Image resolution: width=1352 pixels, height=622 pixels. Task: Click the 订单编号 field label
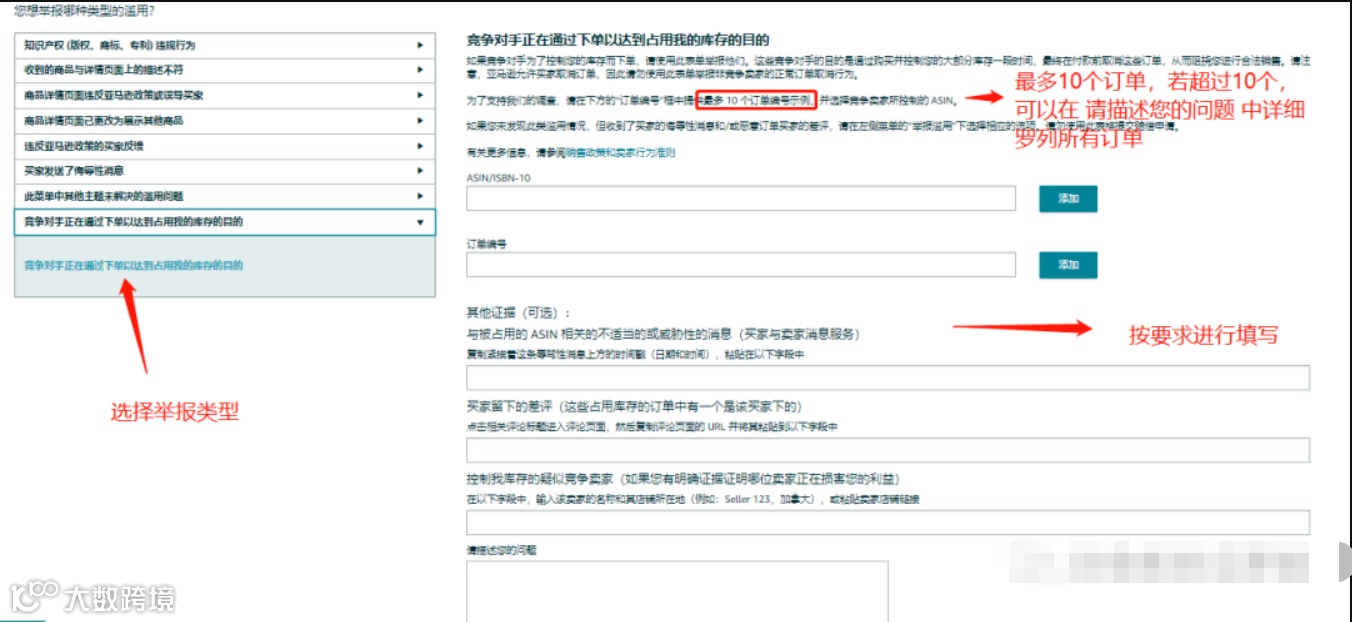(x=487, y=243)
